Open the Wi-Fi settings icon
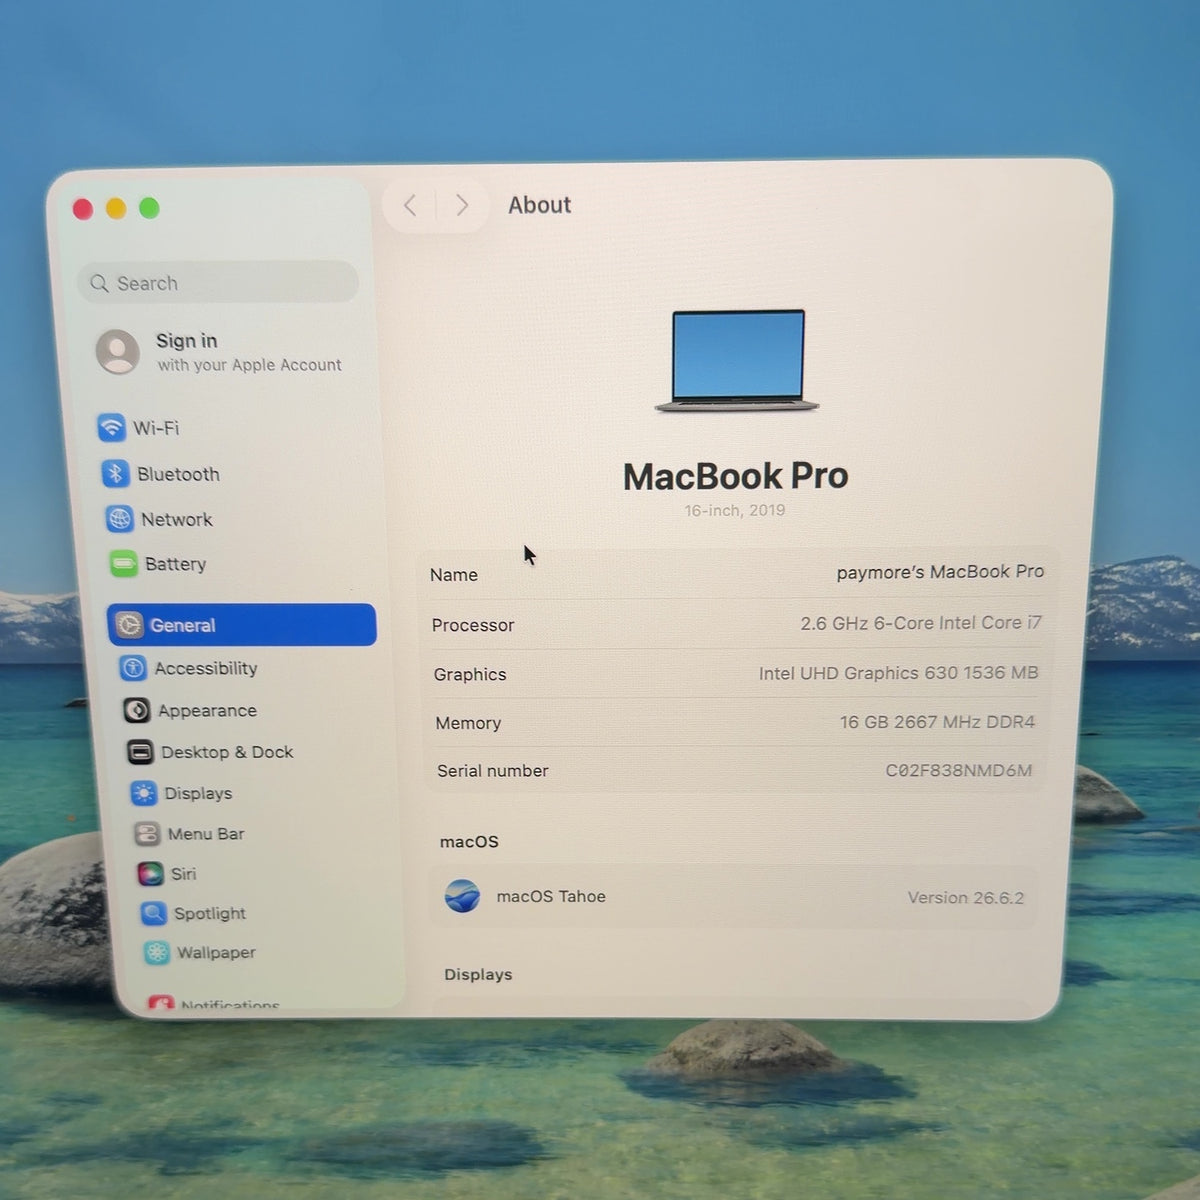 tap(111, 427)
